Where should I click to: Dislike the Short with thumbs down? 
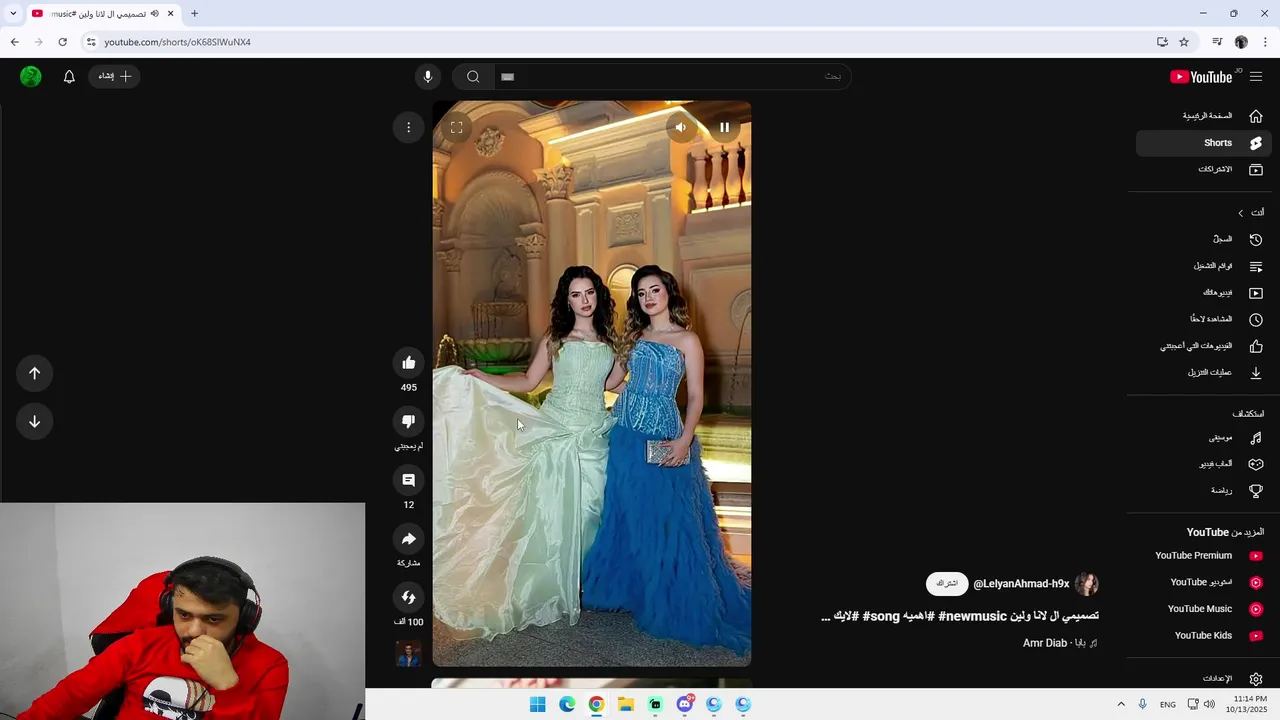tap(408, 421)
